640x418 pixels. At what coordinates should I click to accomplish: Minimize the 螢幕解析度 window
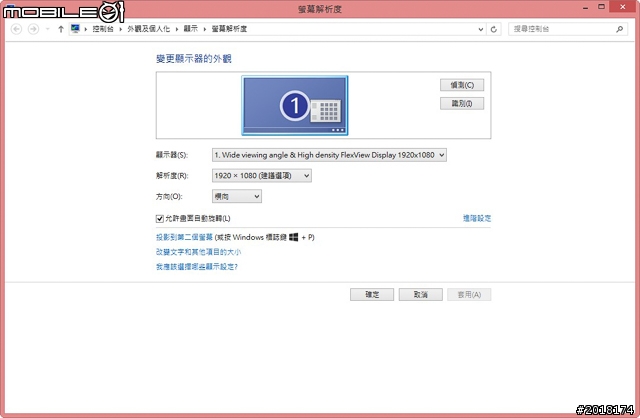click(586, 7)
